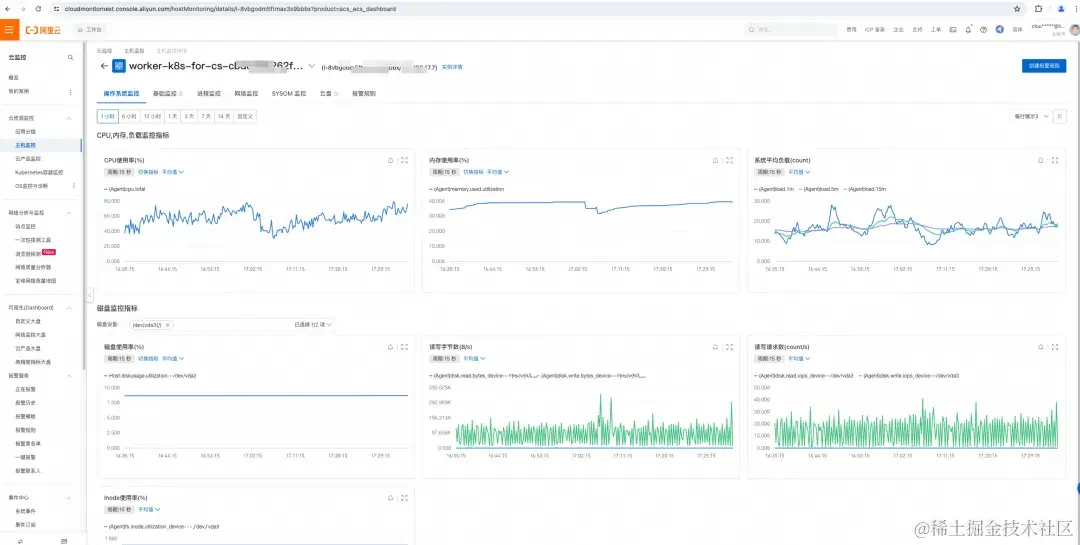Go back using the left arrow beside worker-k8s
This screenshot has height=545, width=1080.
tap(104, 66)
